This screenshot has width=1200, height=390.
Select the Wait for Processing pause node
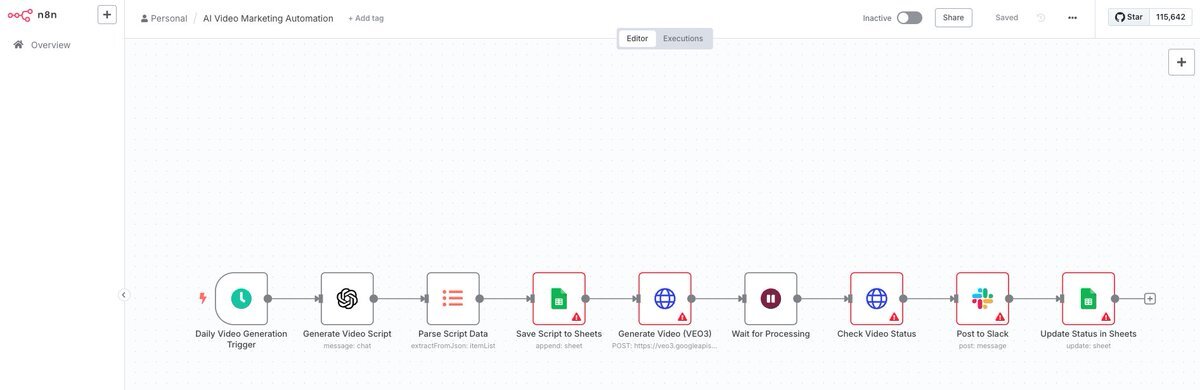coord(771,298)
